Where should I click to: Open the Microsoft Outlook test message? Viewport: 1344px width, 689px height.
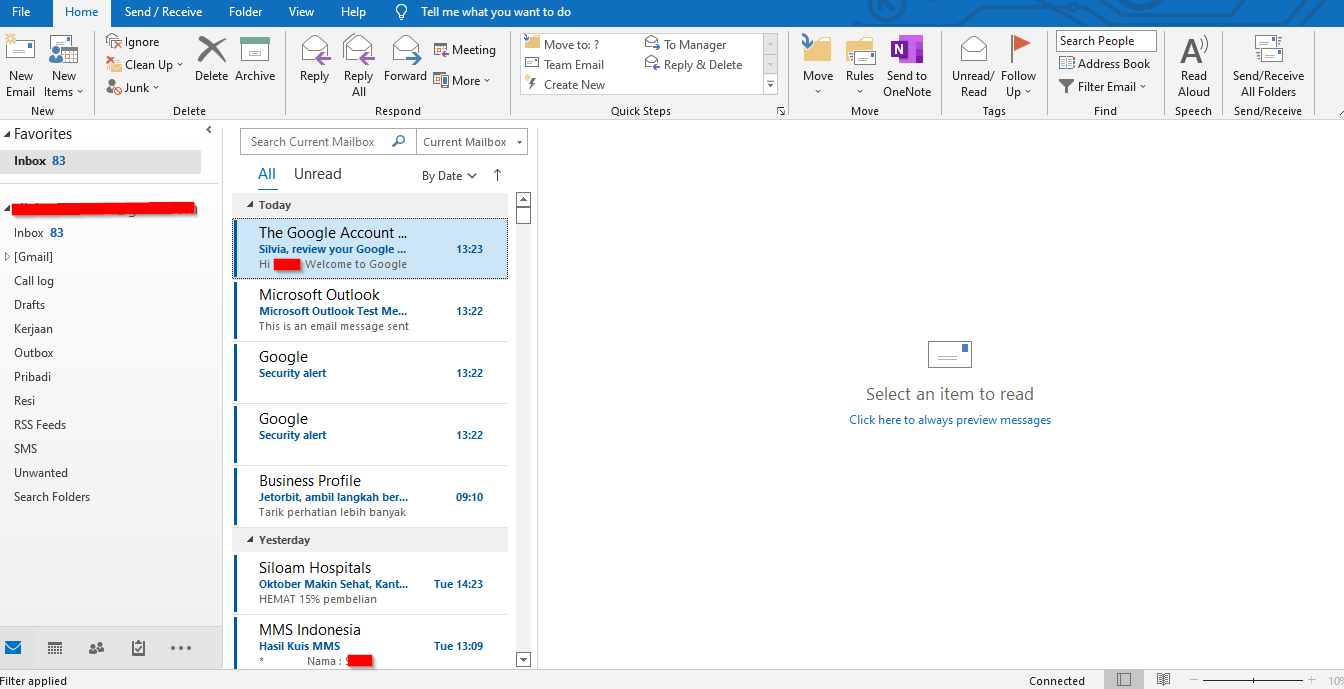click(370, 311)
